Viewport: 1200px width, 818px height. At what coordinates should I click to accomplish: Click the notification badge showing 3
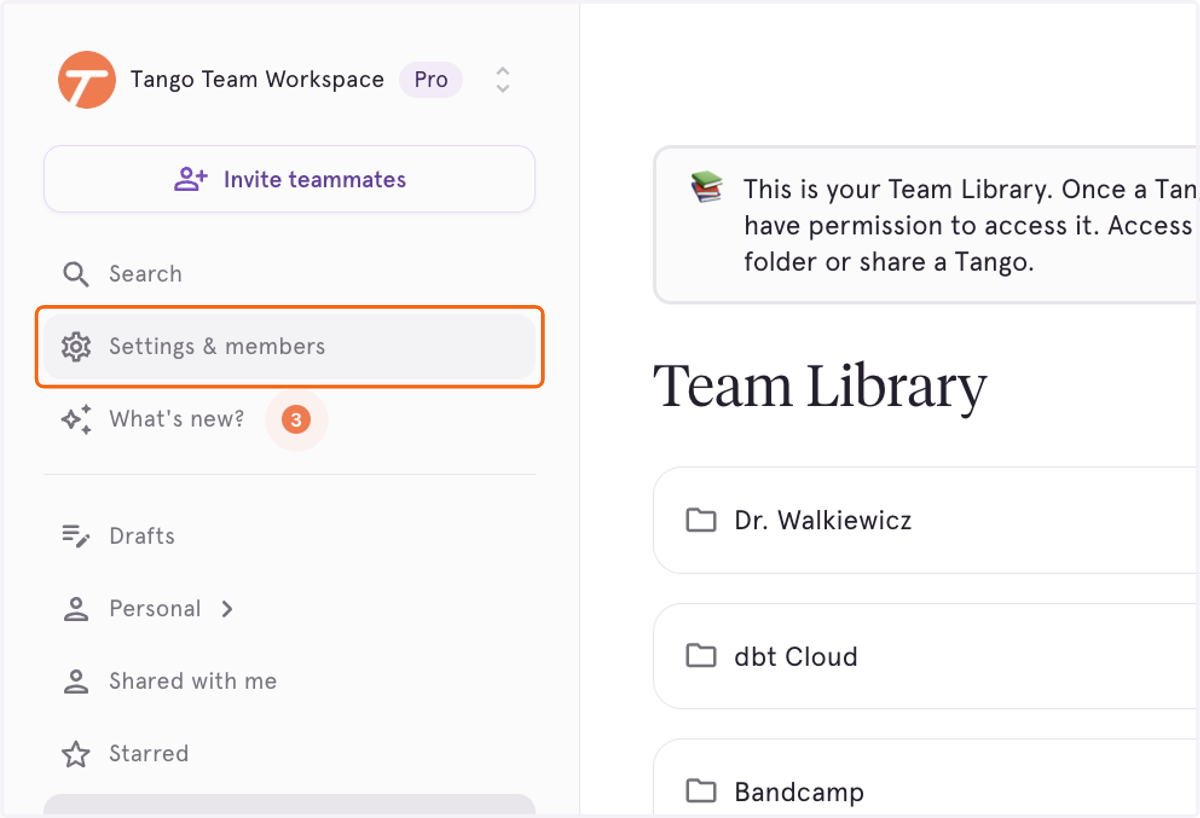(x=296, y=420)
